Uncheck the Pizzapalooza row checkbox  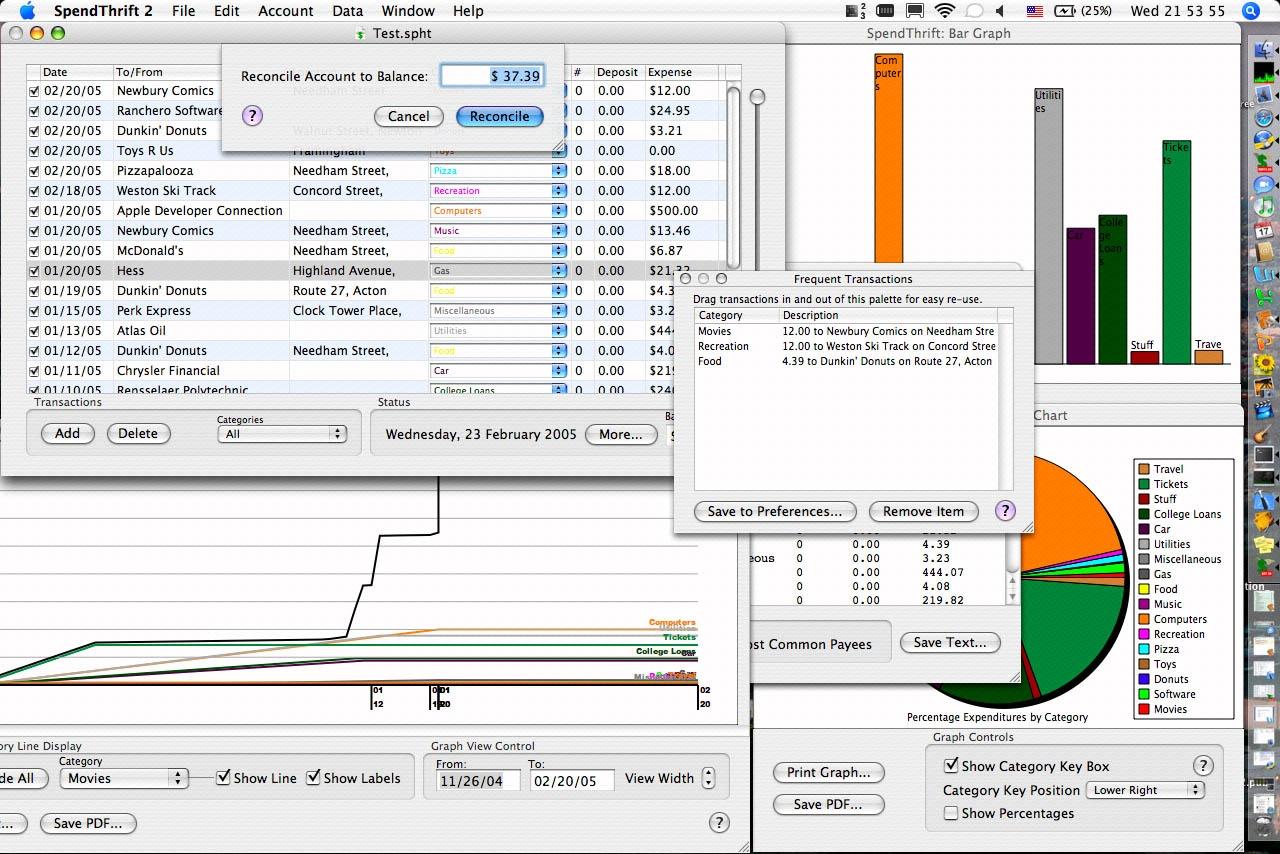click(x=34, y=170)
